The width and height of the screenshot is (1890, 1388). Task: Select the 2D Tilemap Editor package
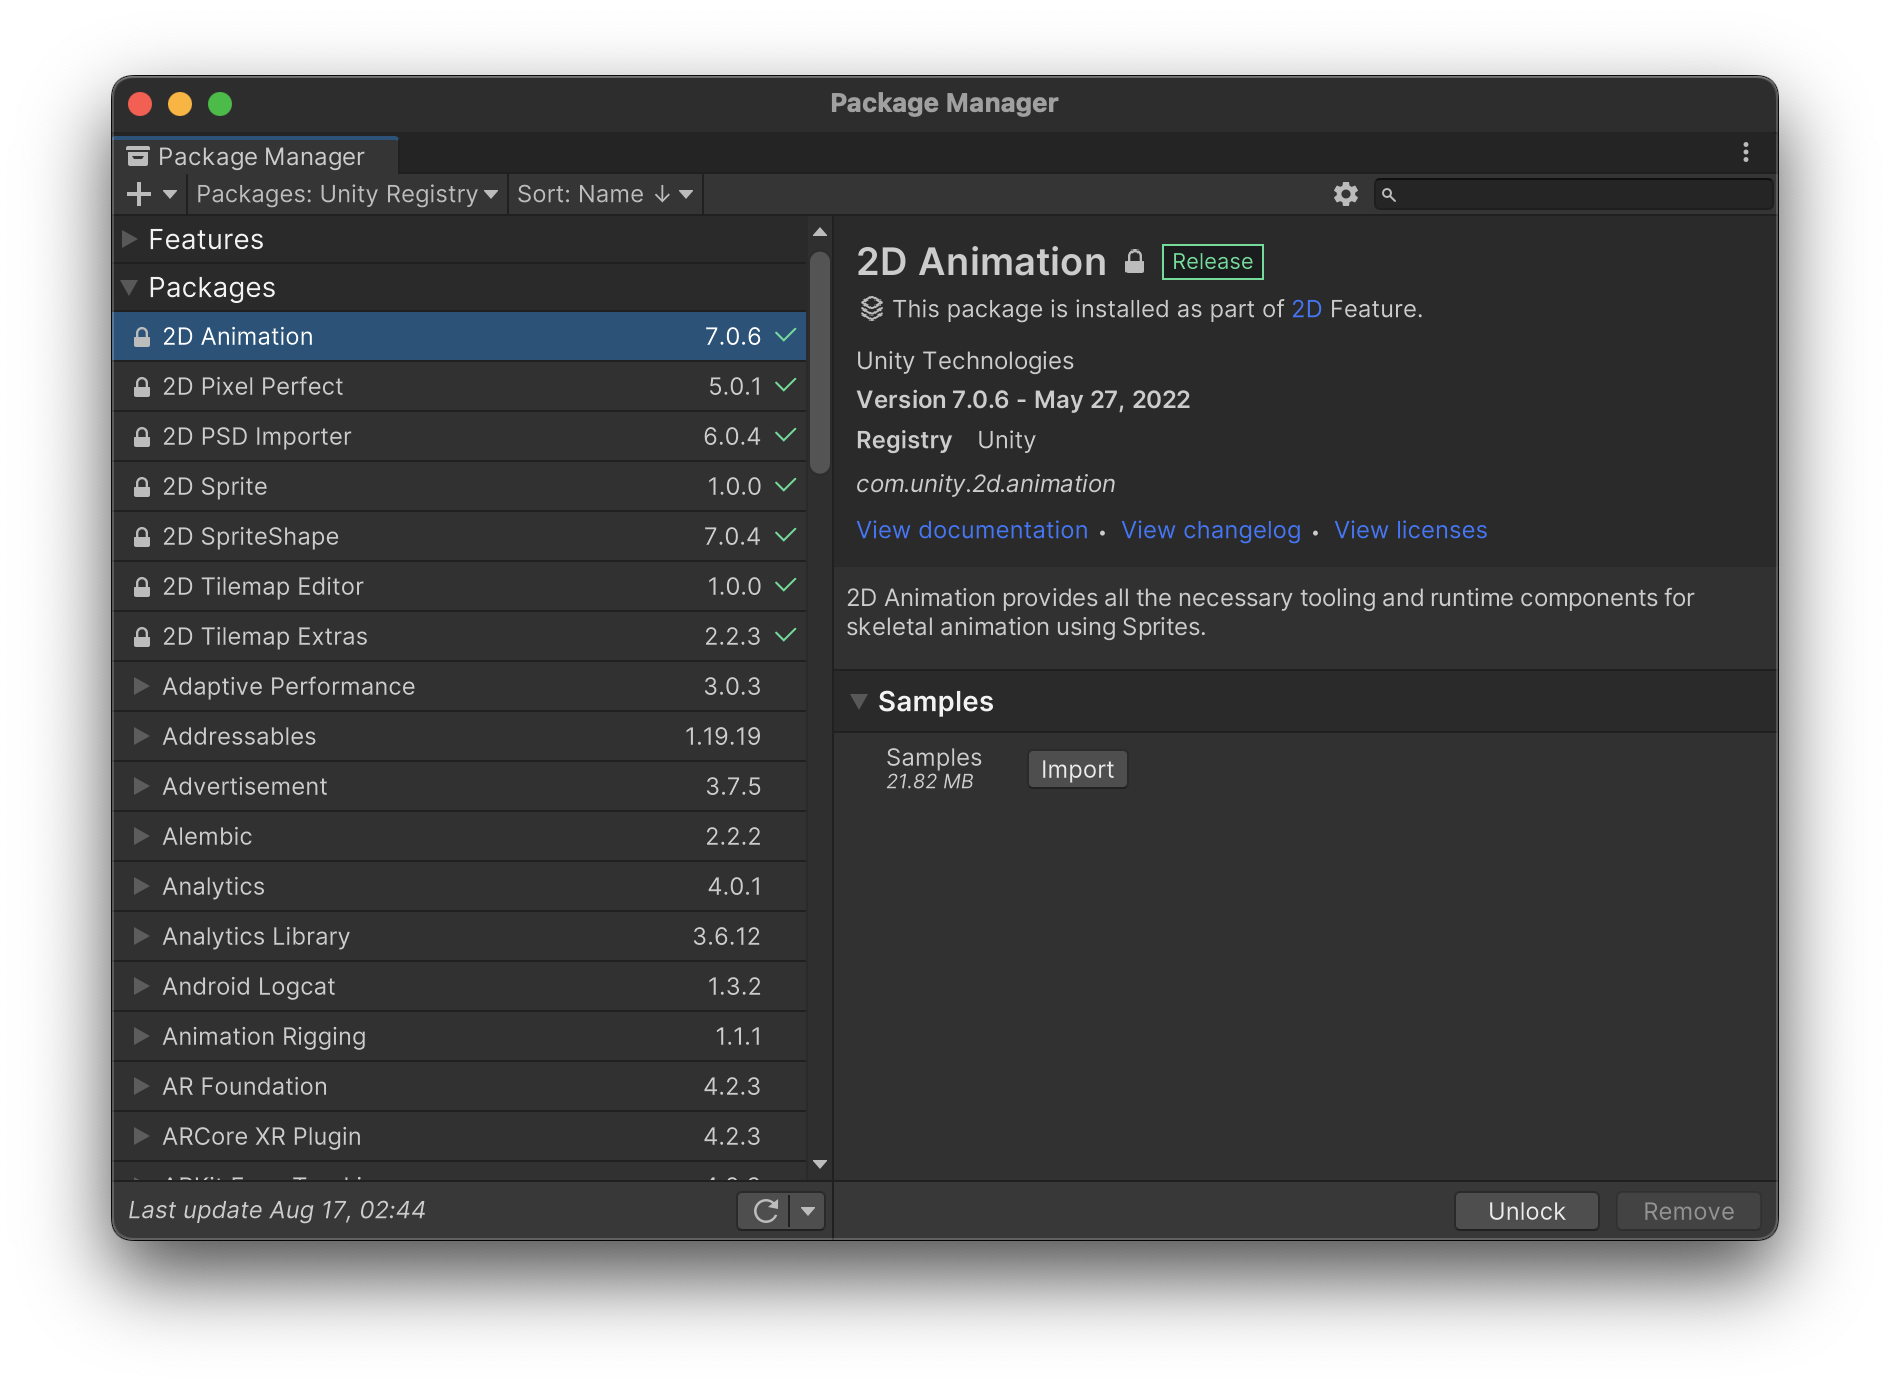[x=460, y=587]
